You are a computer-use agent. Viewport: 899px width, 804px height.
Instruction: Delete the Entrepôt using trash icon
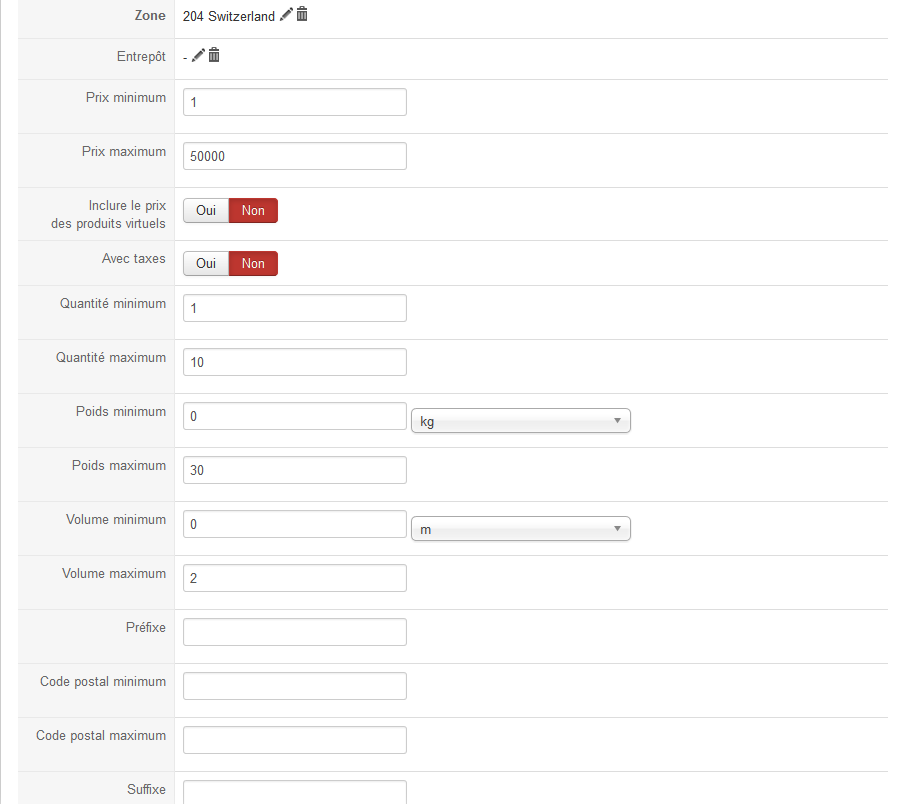[x=214, y=55]
